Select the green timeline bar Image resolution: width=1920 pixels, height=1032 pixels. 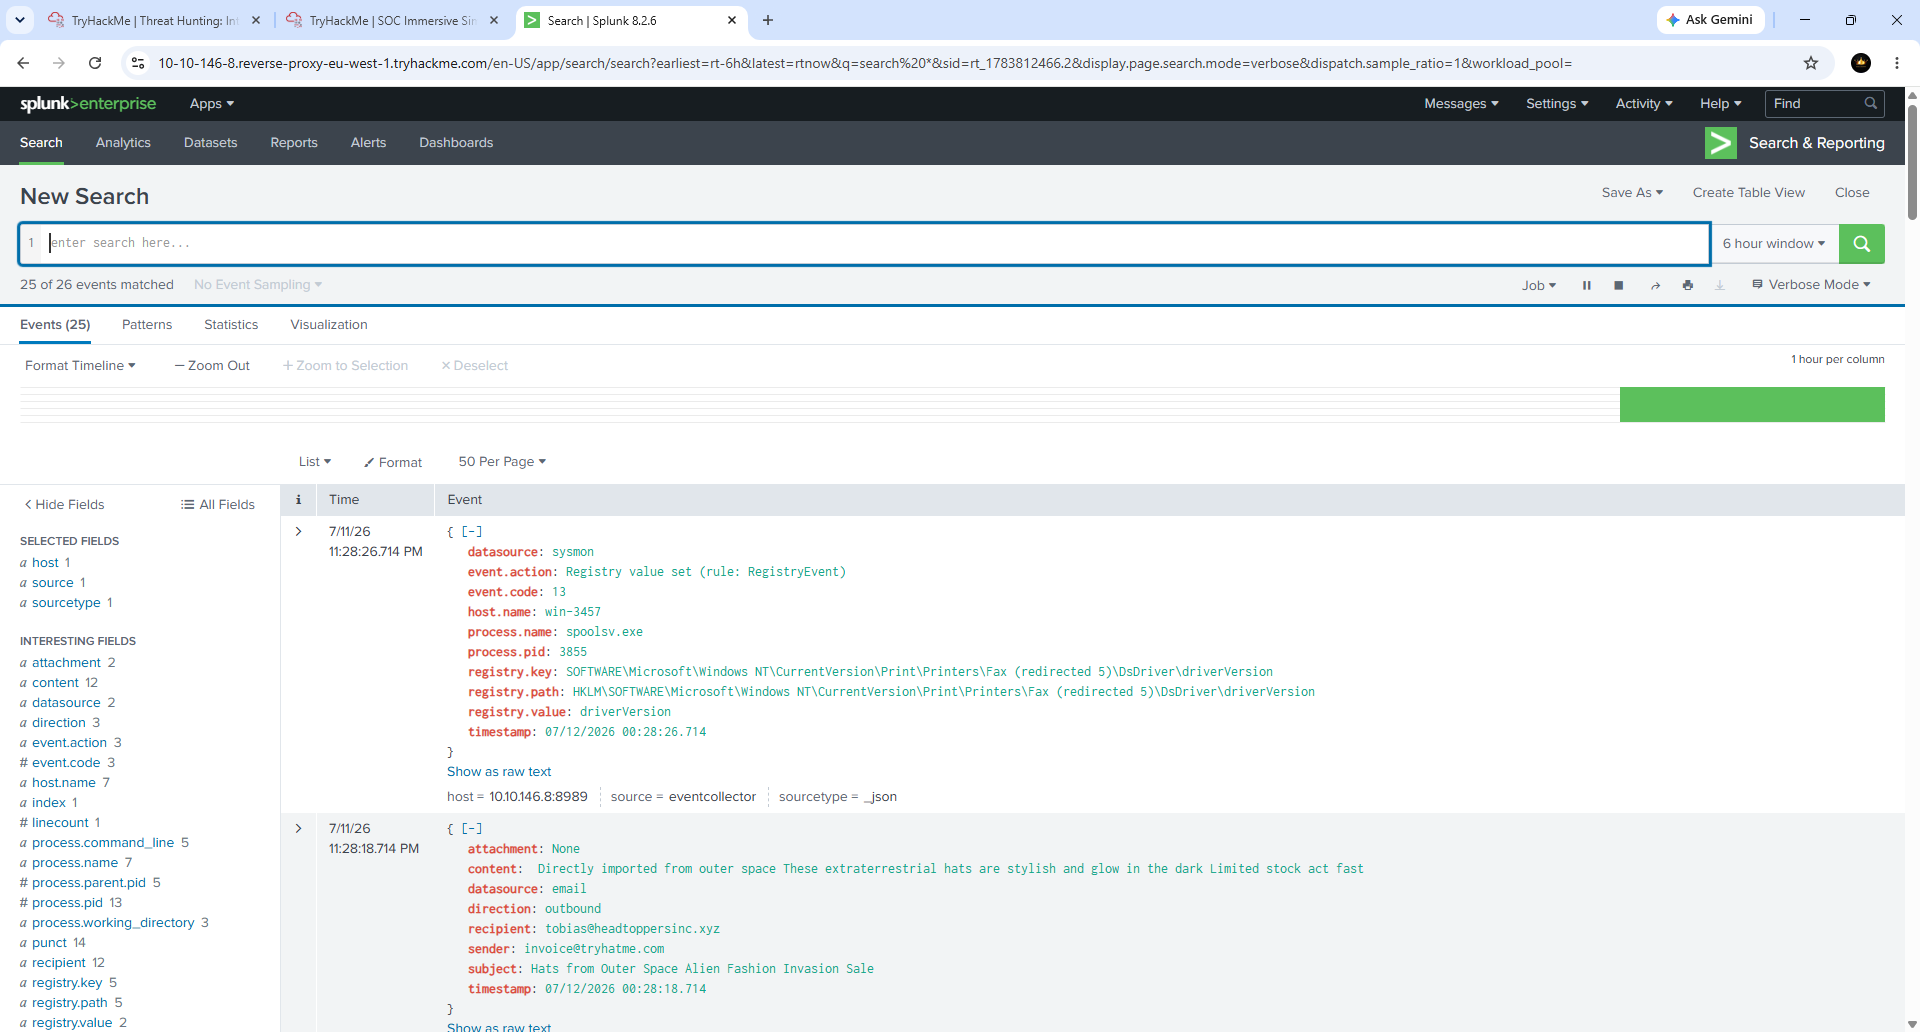click(1752, 405)
